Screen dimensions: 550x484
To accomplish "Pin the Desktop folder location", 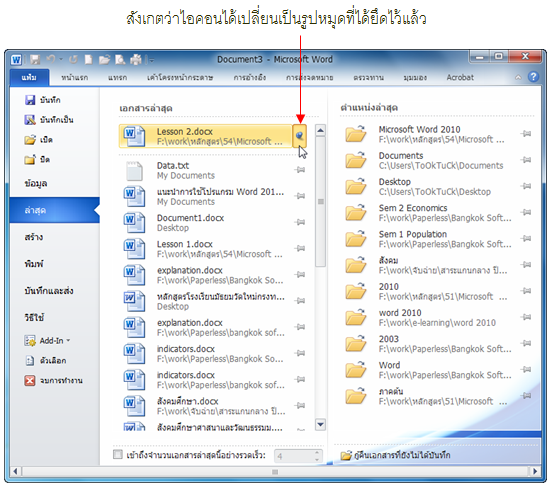I will tap(526, 186).
